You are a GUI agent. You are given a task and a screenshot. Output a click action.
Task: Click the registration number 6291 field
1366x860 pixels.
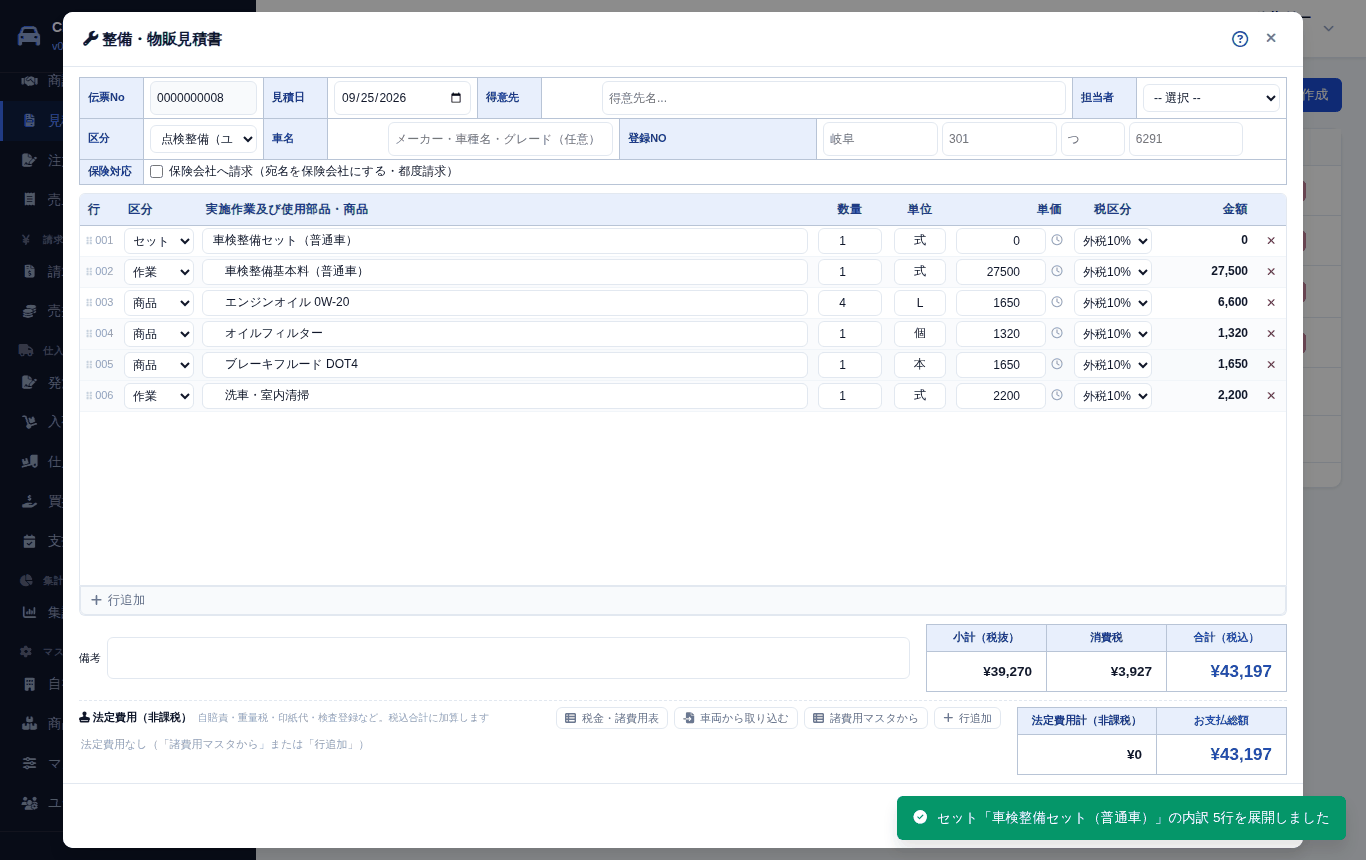[1186, 139]
